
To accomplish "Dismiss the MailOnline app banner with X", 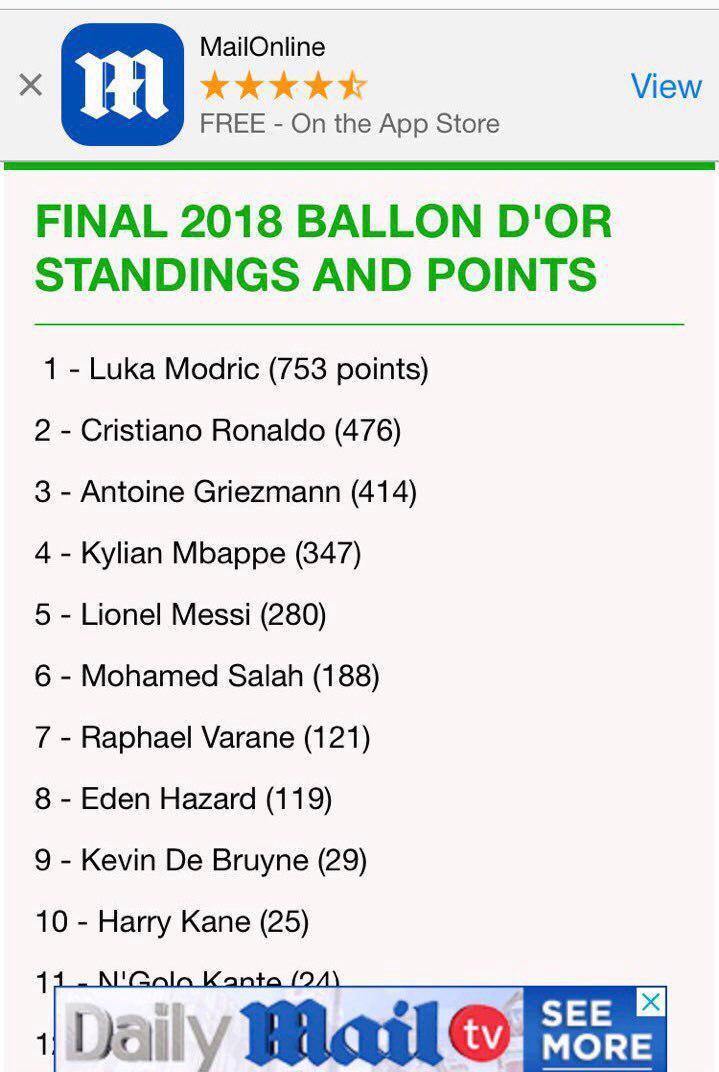I will coord(31,85).
